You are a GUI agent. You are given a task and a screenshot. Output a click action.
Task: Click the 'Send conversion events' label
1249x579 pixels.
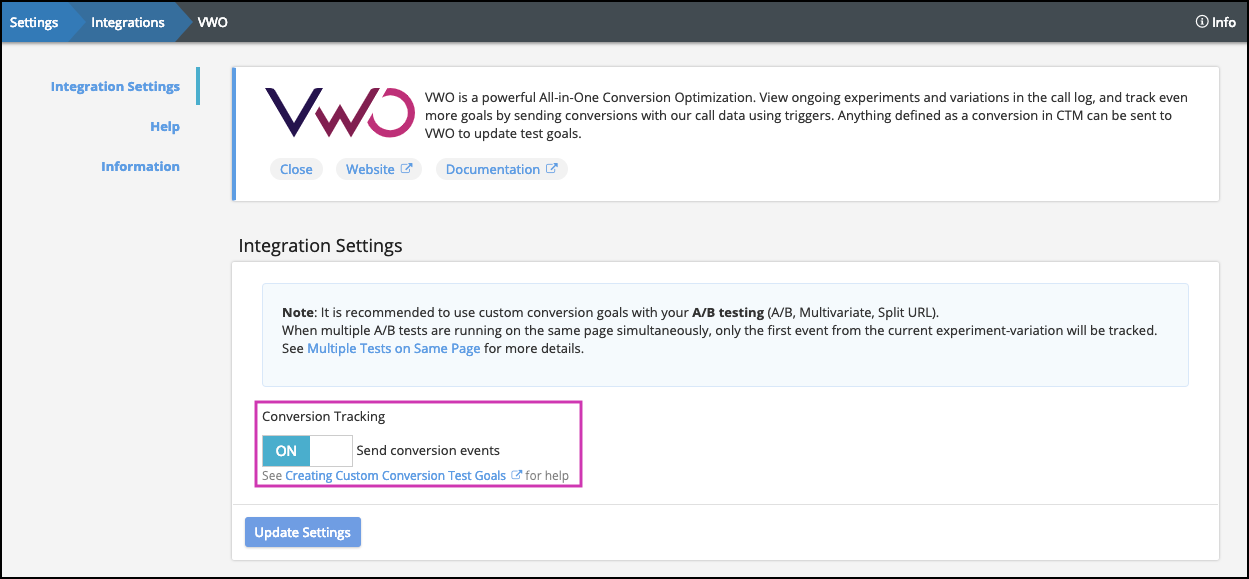tap(428, 451)
